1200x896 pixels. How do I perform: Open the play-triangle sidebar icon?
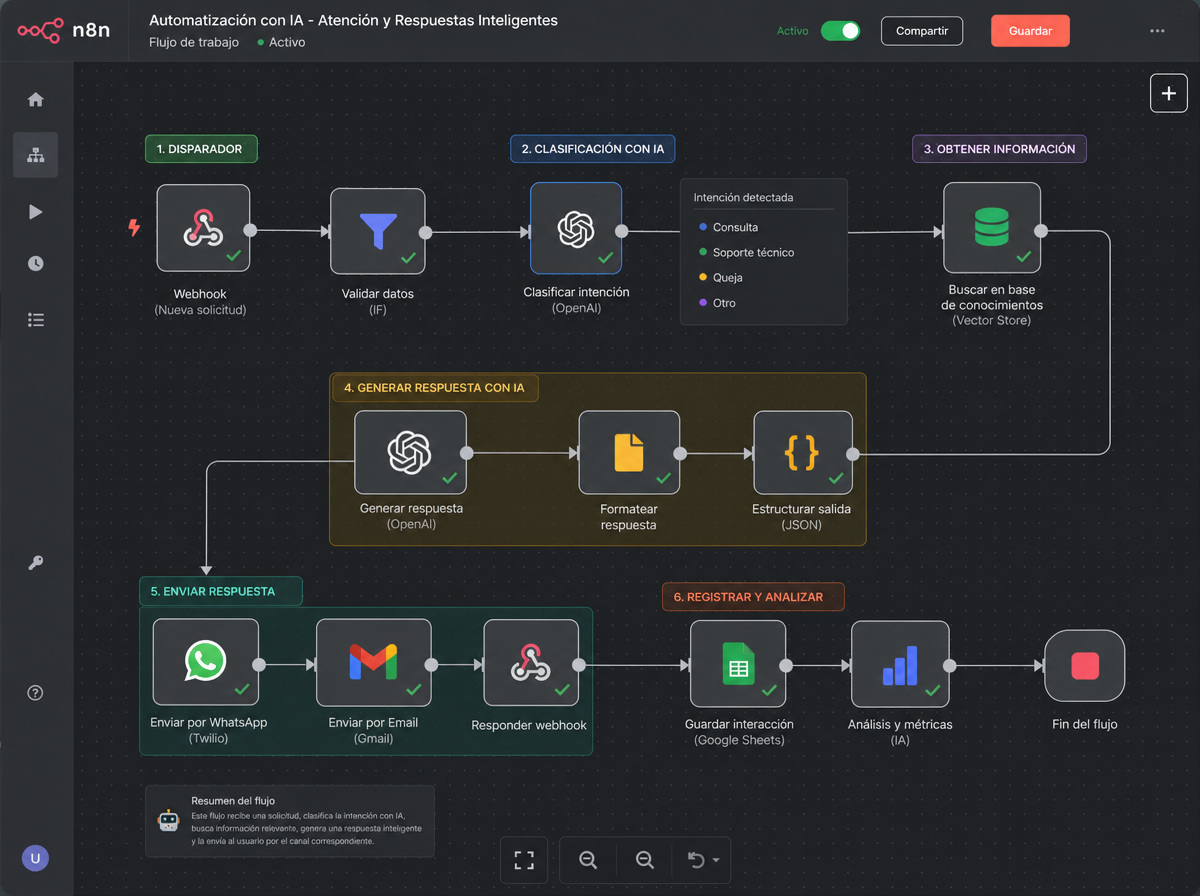[x=35, y=211]
